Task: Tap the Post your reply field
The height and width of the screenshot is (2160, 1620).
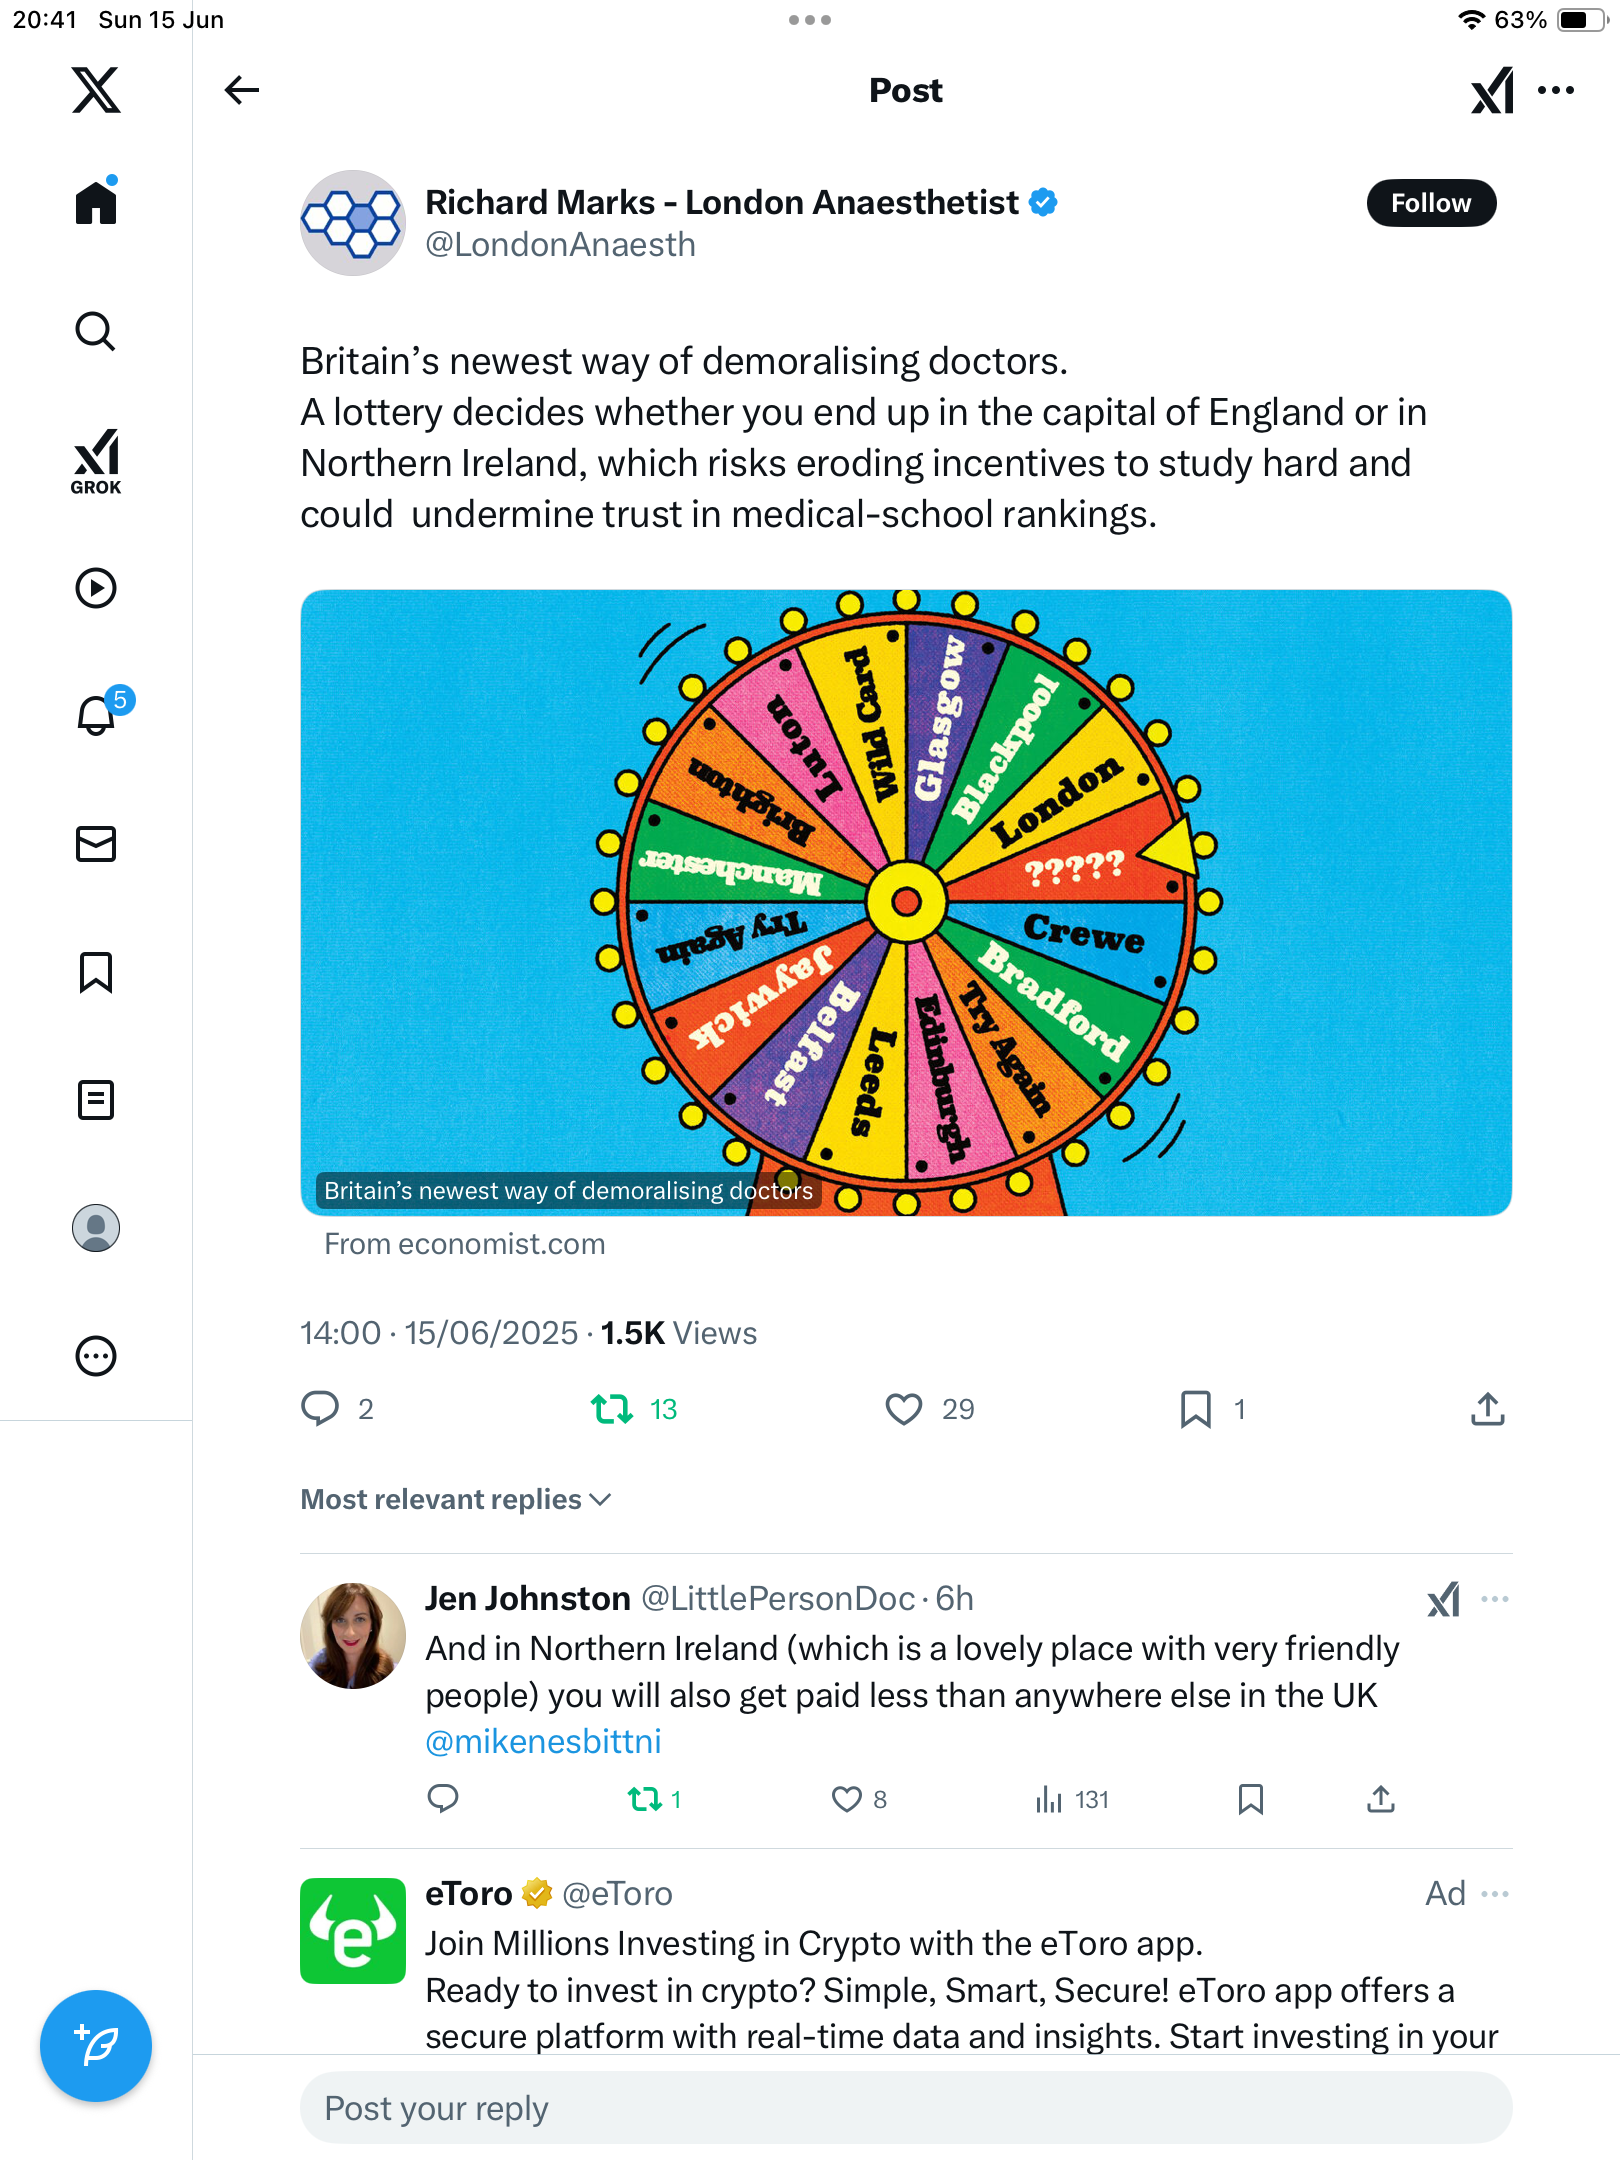Action: point(906,2107)
